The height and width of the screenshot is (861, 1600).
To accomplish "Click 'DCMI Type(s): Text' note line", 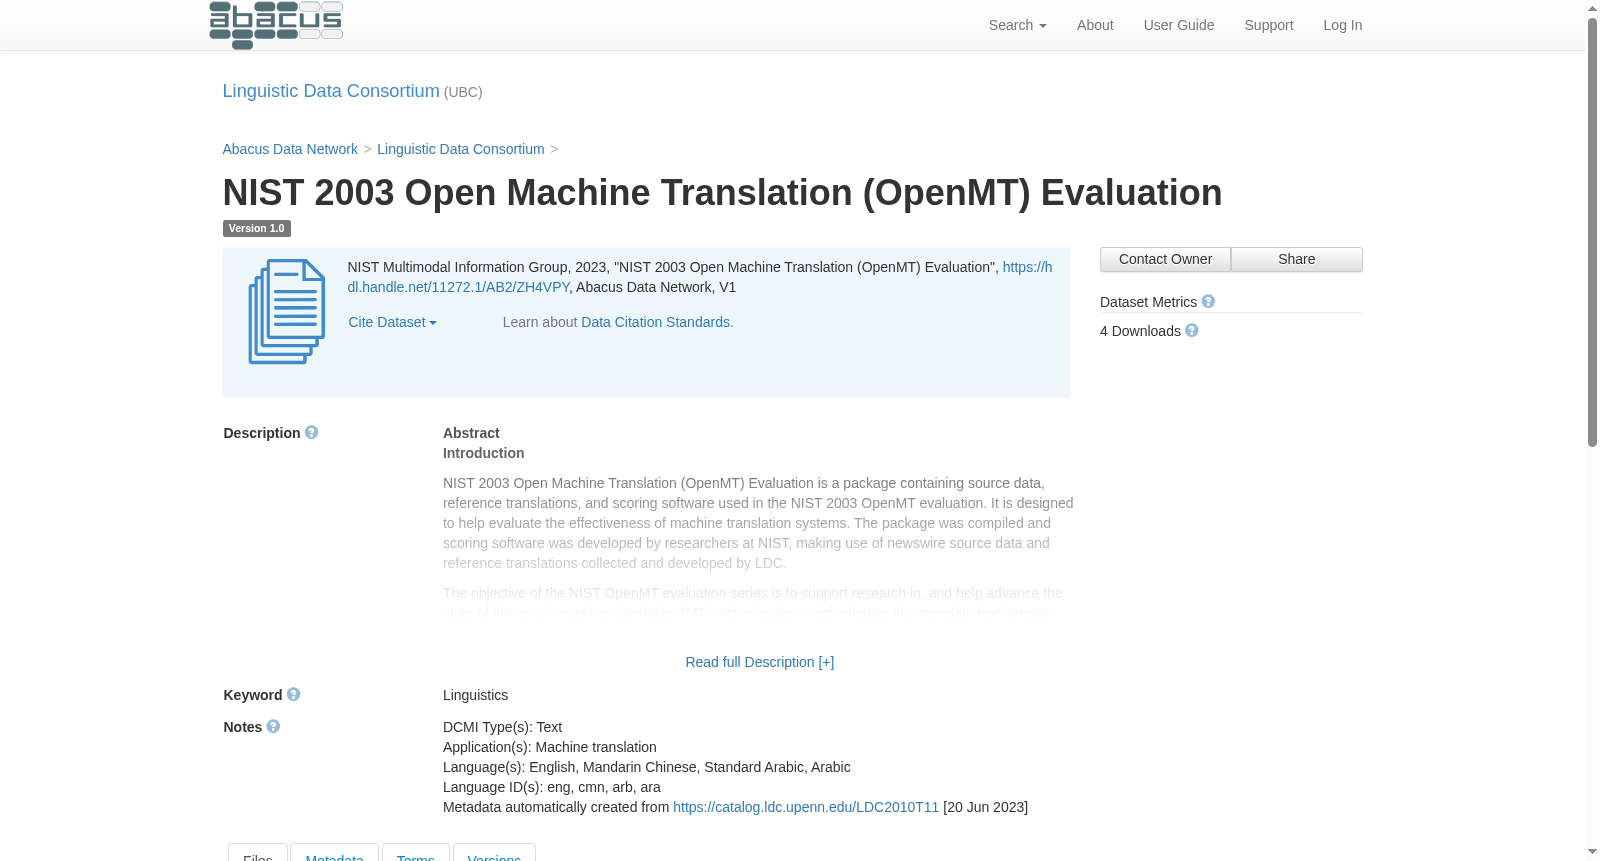I will pos(502,727).
